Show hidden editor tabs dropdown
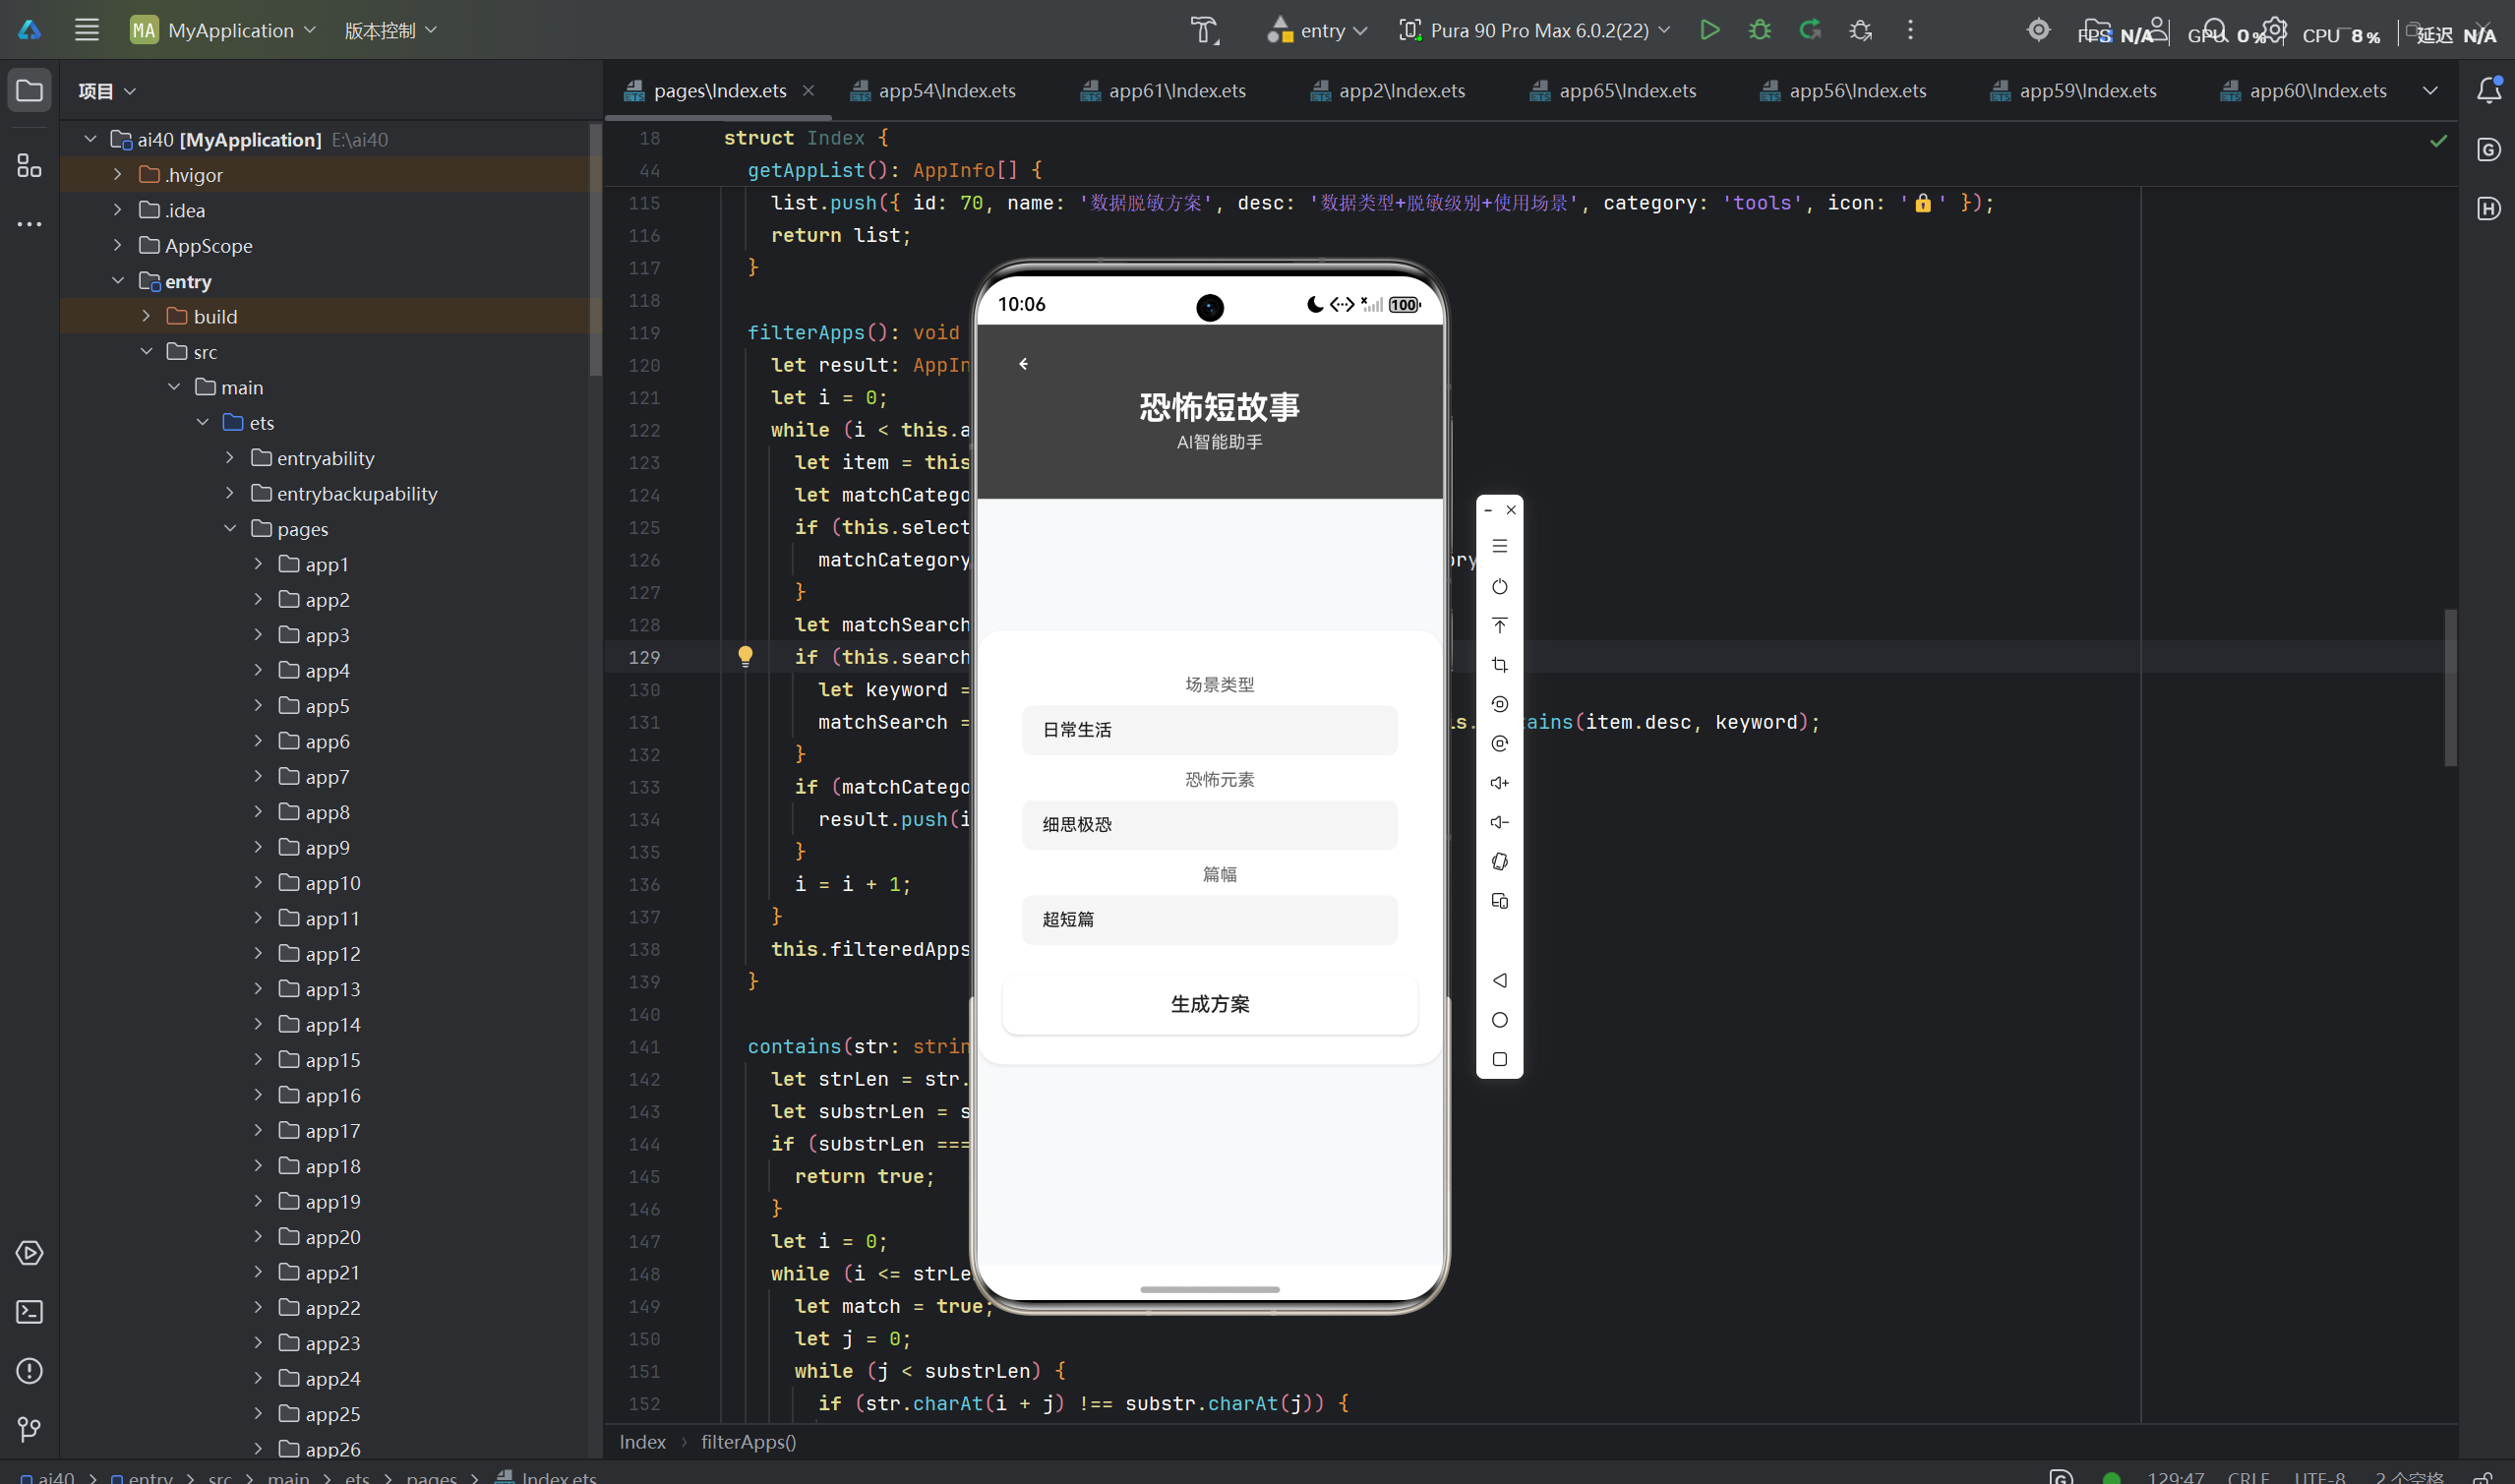This screenshot has height=1484, width=2515. tap(2431, 91)
